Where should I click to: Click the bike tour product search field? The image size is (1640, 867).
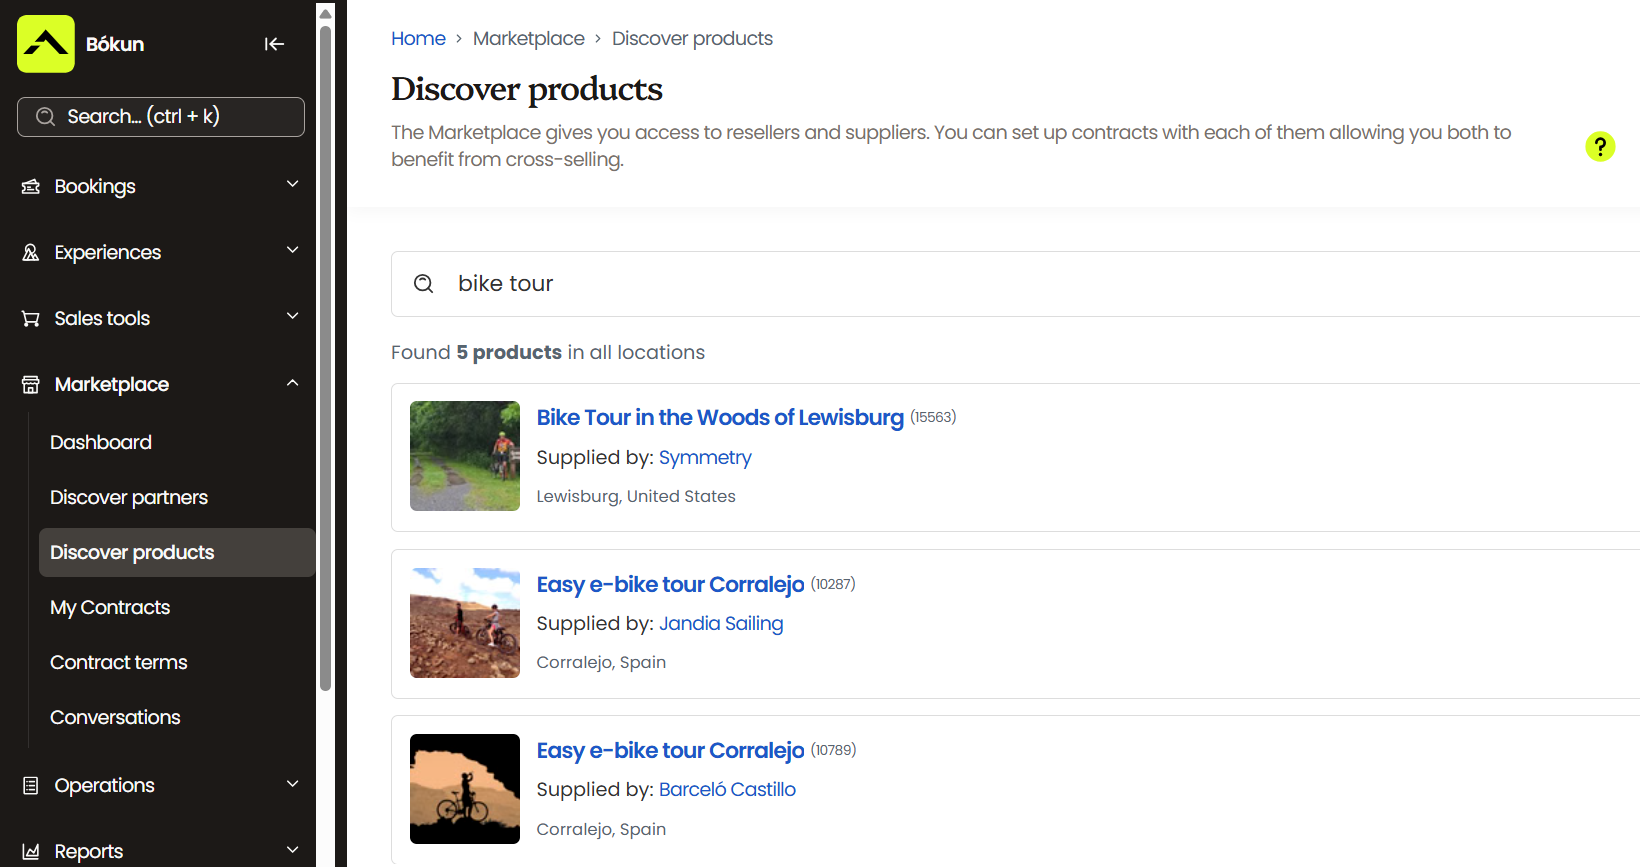coord(1000,284)
